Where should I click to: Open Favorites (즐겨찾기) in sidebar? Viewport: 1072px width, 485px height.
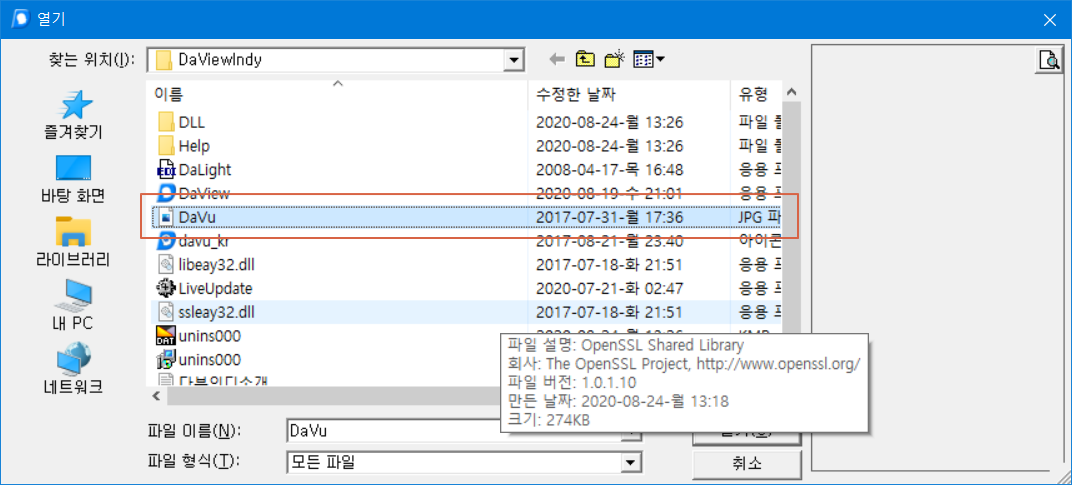[72, 114]
